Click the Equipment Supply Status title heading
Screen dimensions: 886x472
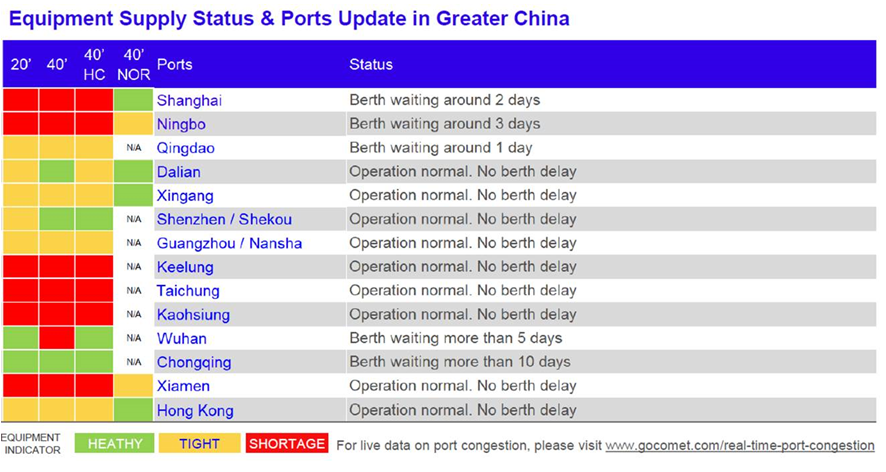click(289, 19)
